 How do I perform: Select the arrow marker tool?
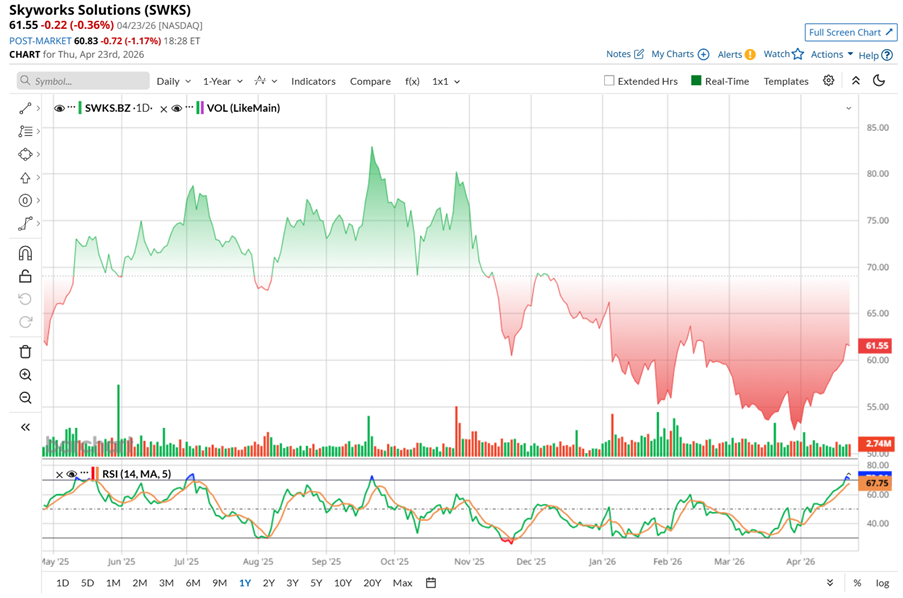[25, 177]
